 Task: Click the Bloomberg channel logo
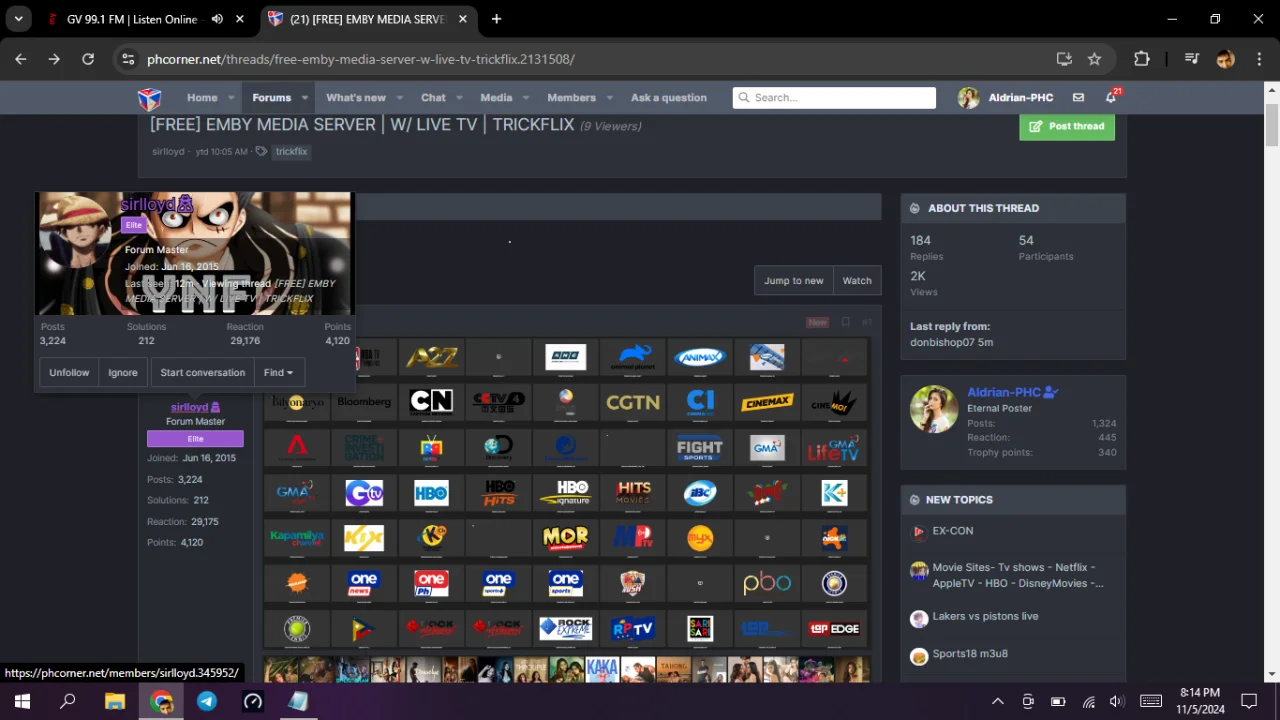tap(364, 402)
